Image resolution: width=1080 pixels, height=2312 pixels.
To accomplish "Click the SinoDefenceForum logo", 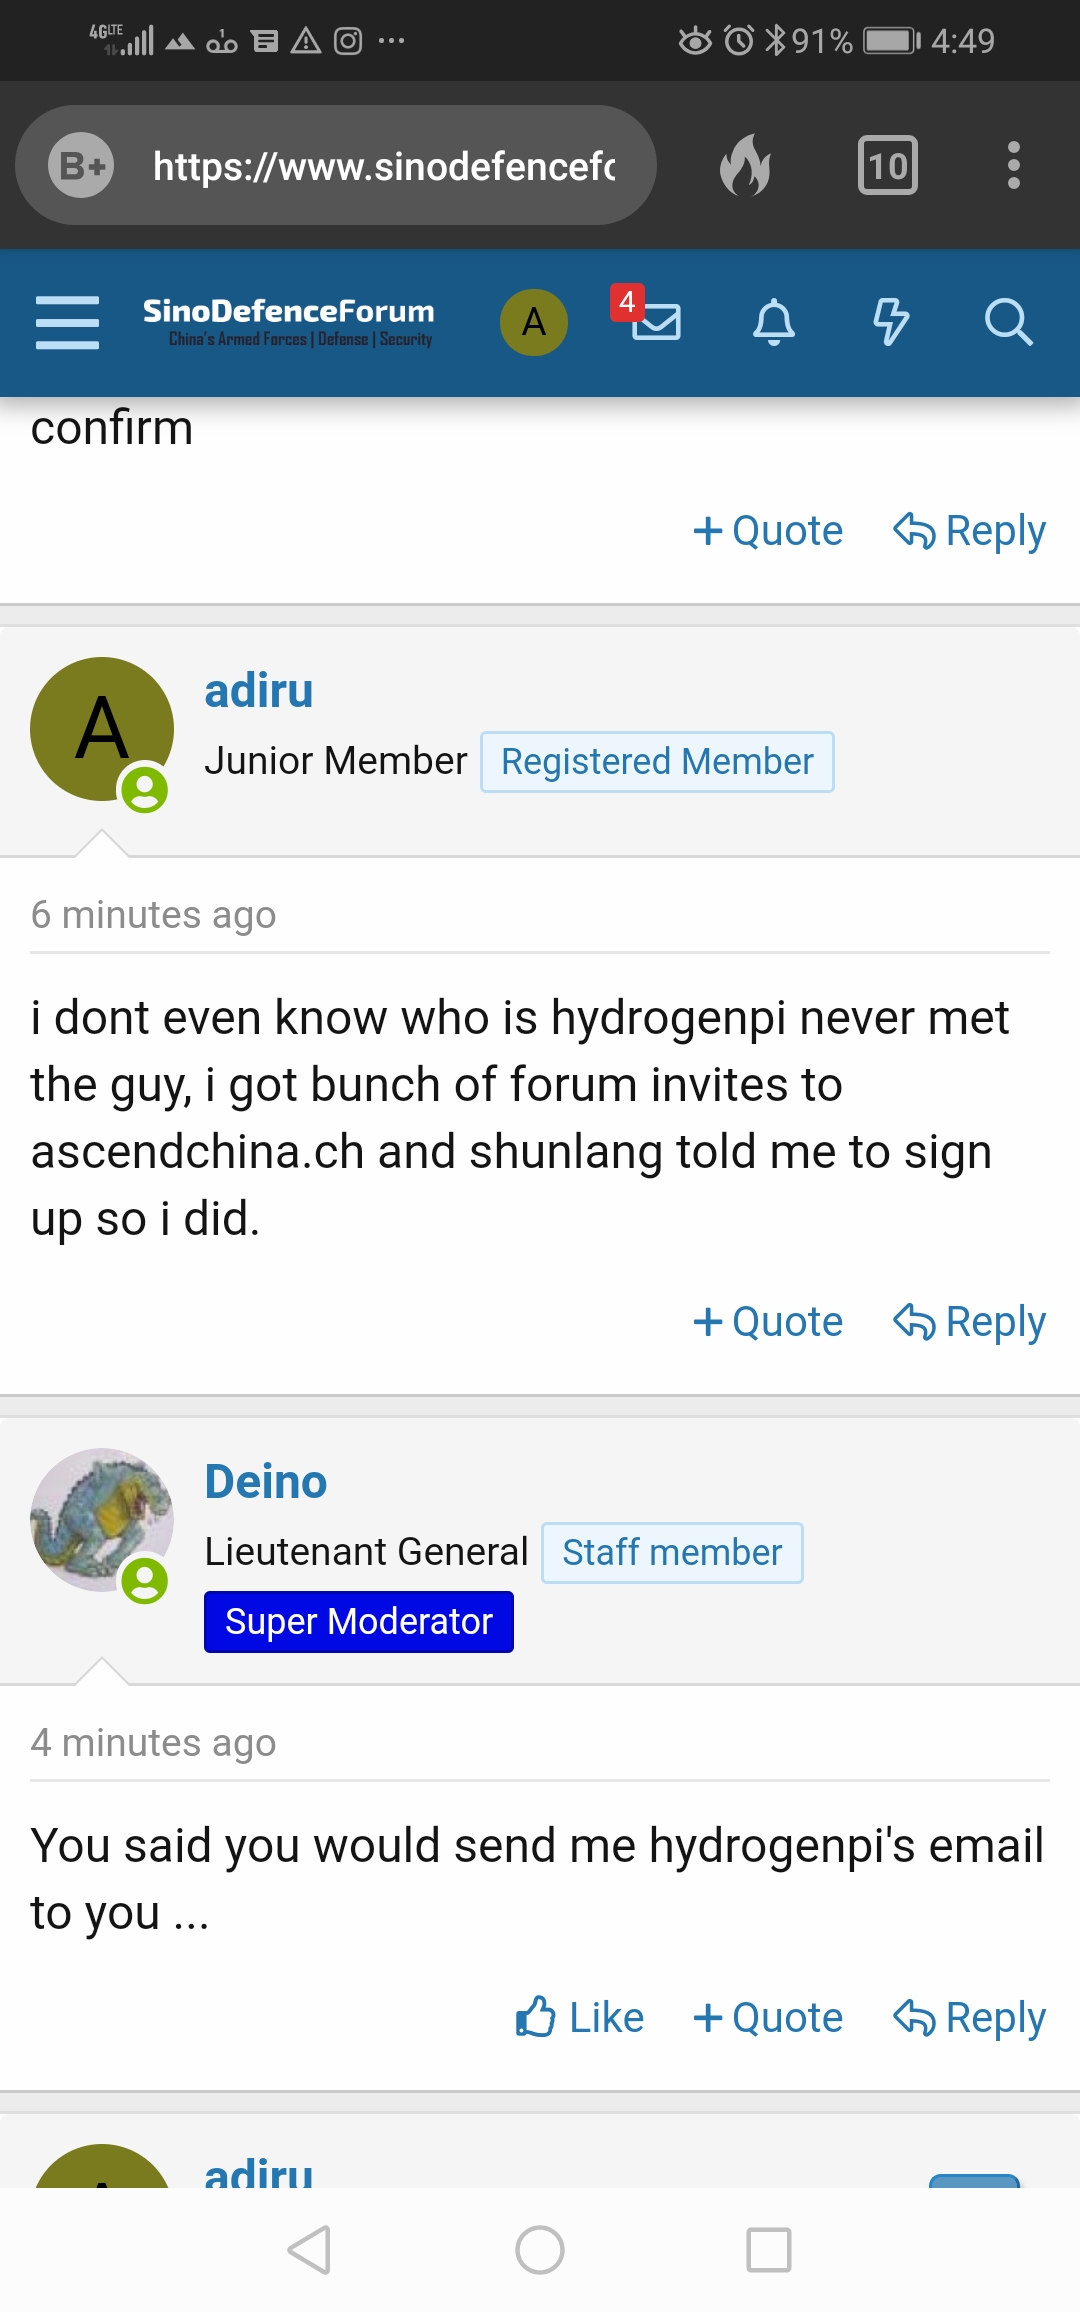I will 289,322.
